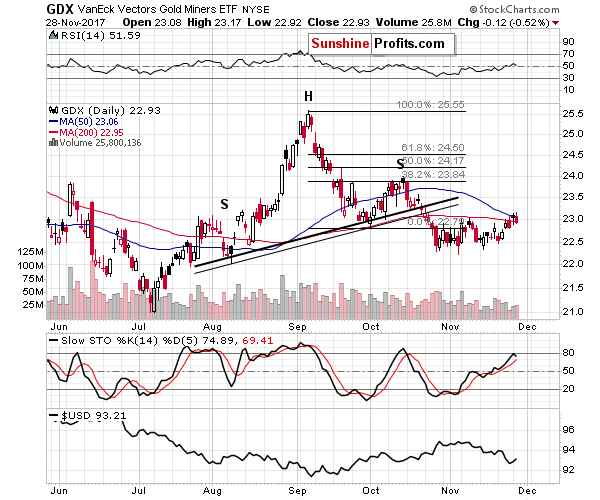Click the 70 level on the RSI axis

[568, 54]
